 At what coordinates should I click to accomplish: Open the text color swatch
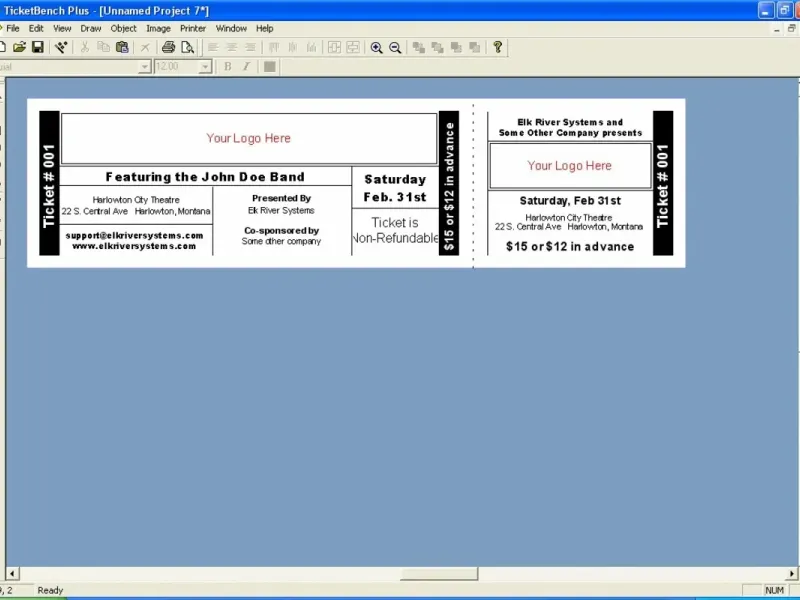coord(270,66)
